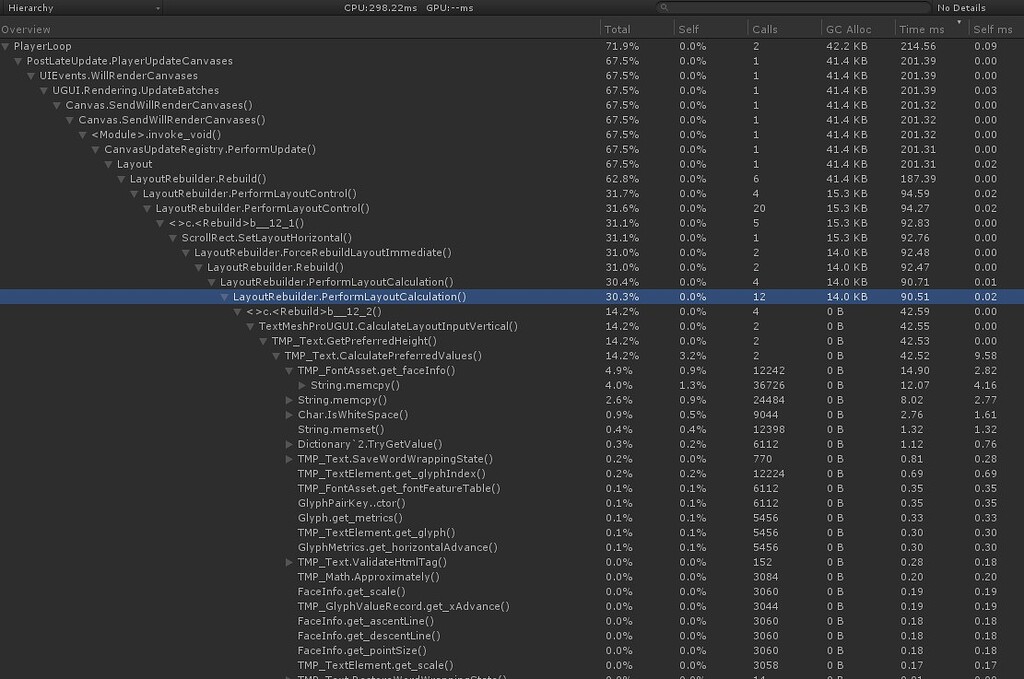This screenshot has height=679, width=1024.
Task: Collapse the highlighted LayoutRebuilder.PerformLayoutCalculation() node
Action: pyautogui.click(x=224, y=296)
